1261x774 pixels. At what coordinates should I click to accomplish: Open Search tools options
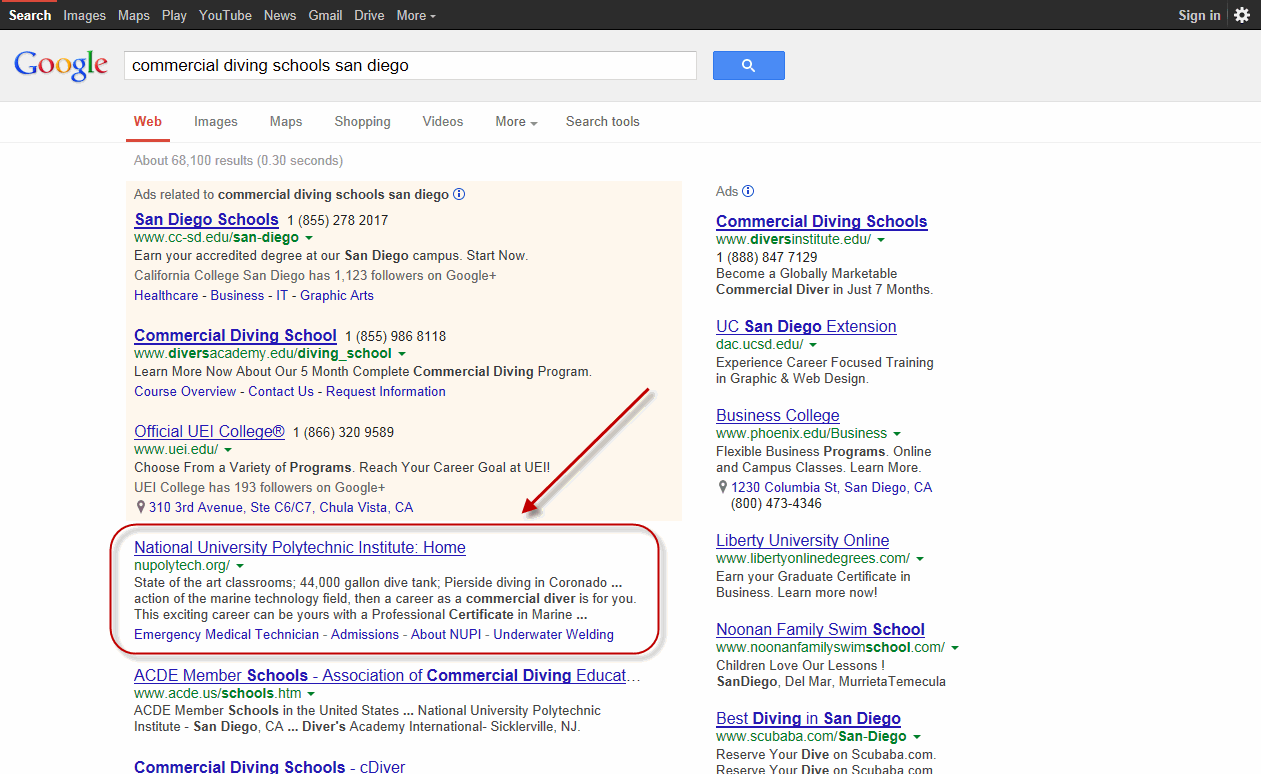point(602,122)
